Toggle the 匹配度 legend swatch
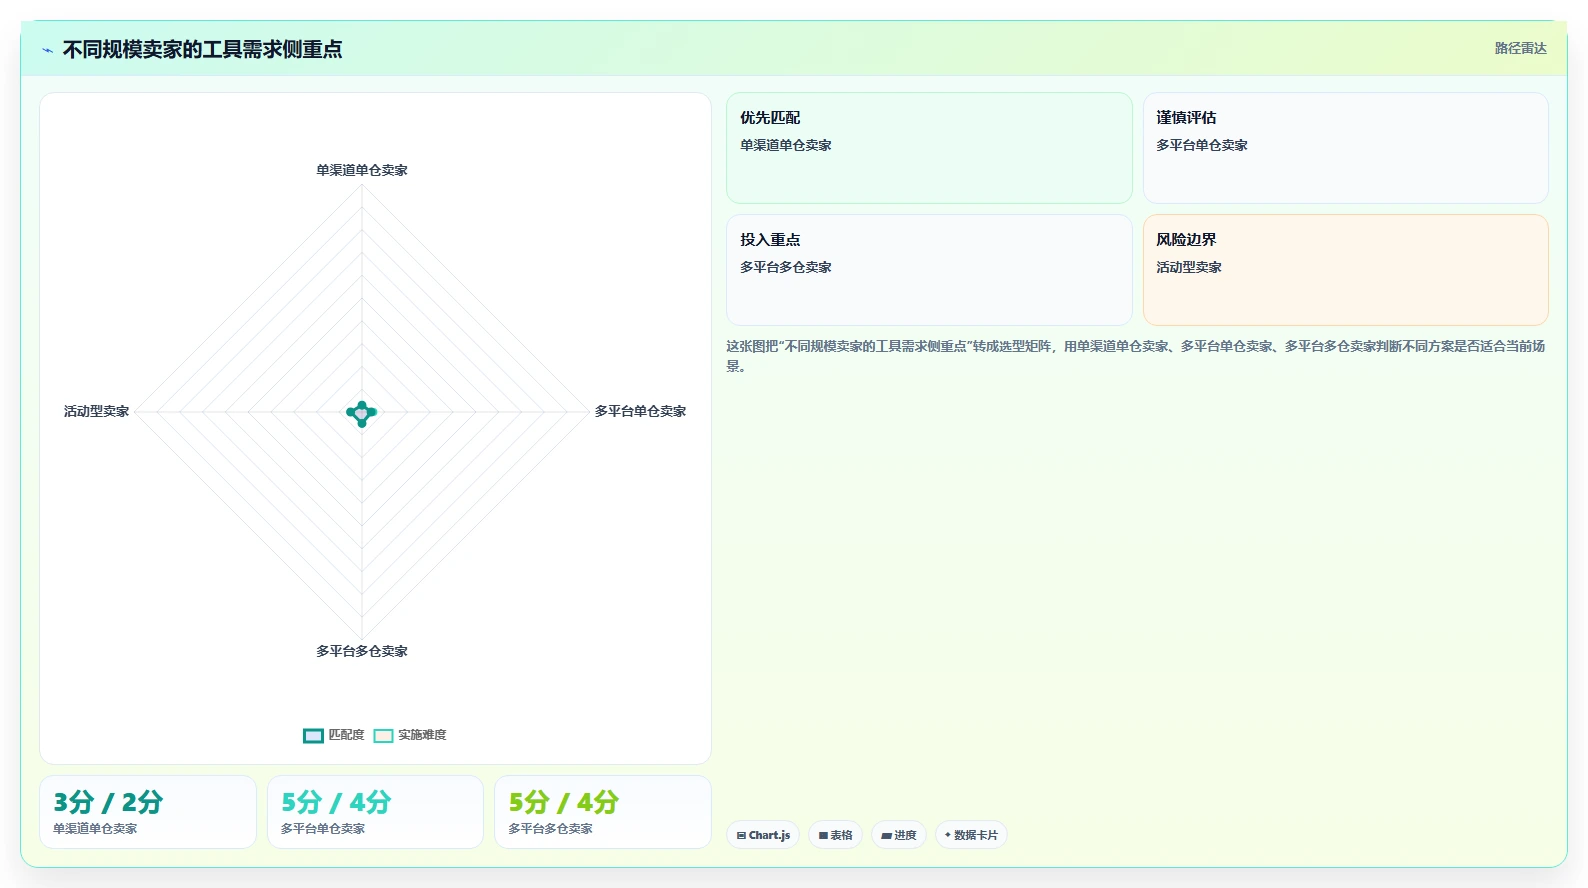Image resolution: width=1588 pixels, height=888 pixels. [x=313, y=736]
